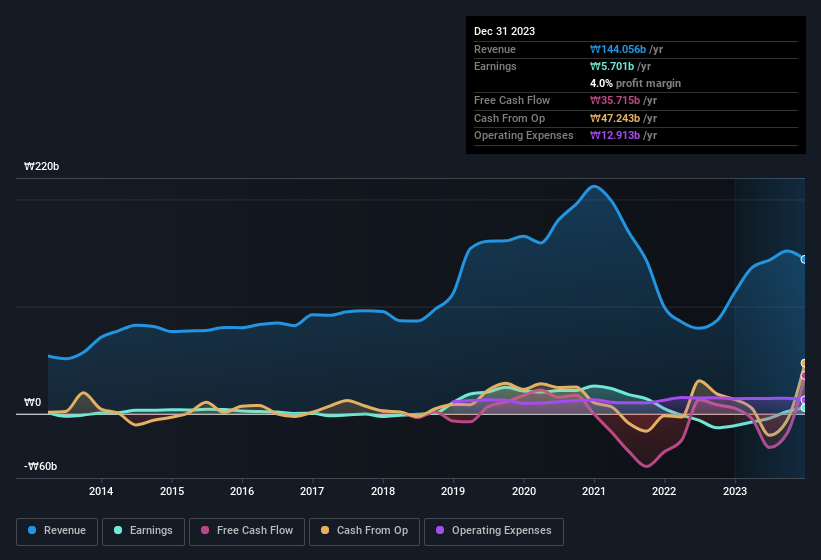This screenshot has width=821, height=560.
Task: Click the Dec 31 2023 tooltip date header
Action: (x=504, y=31)
